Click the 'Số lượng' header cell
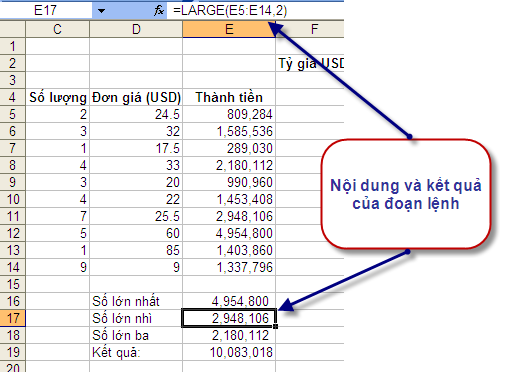Image resolution: width=524 pixels, height=372 pixels. [x=57, y=97]
